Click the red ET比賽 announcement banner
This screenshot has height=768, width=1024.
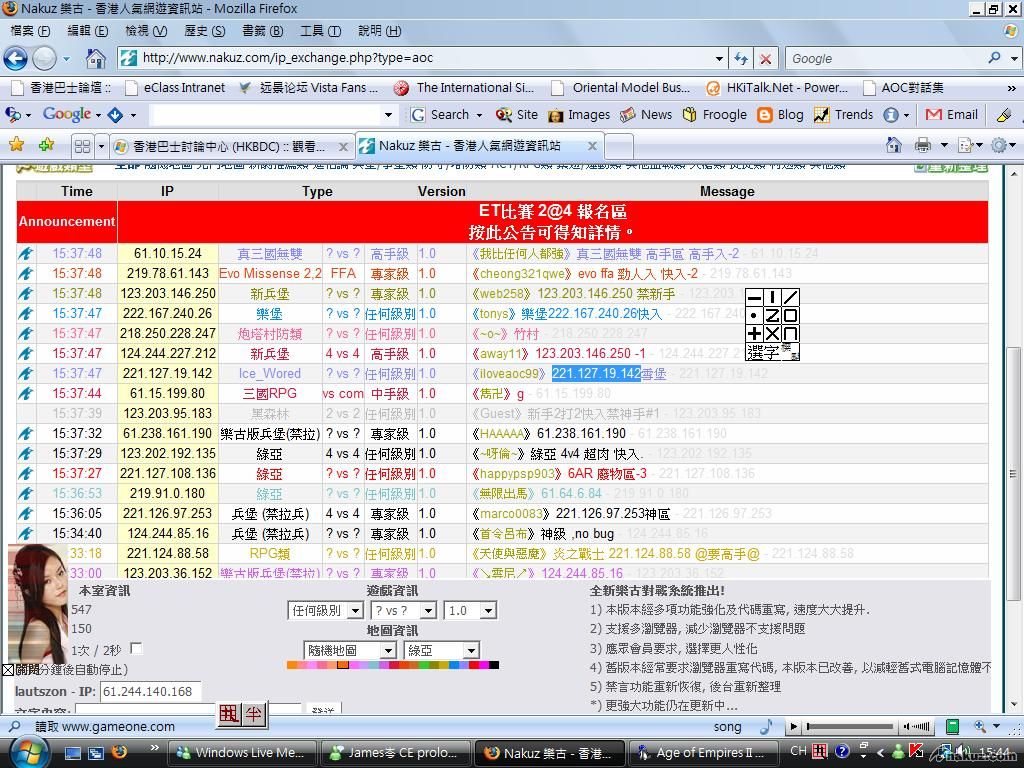pyautogui.click(x=552, y=222)
